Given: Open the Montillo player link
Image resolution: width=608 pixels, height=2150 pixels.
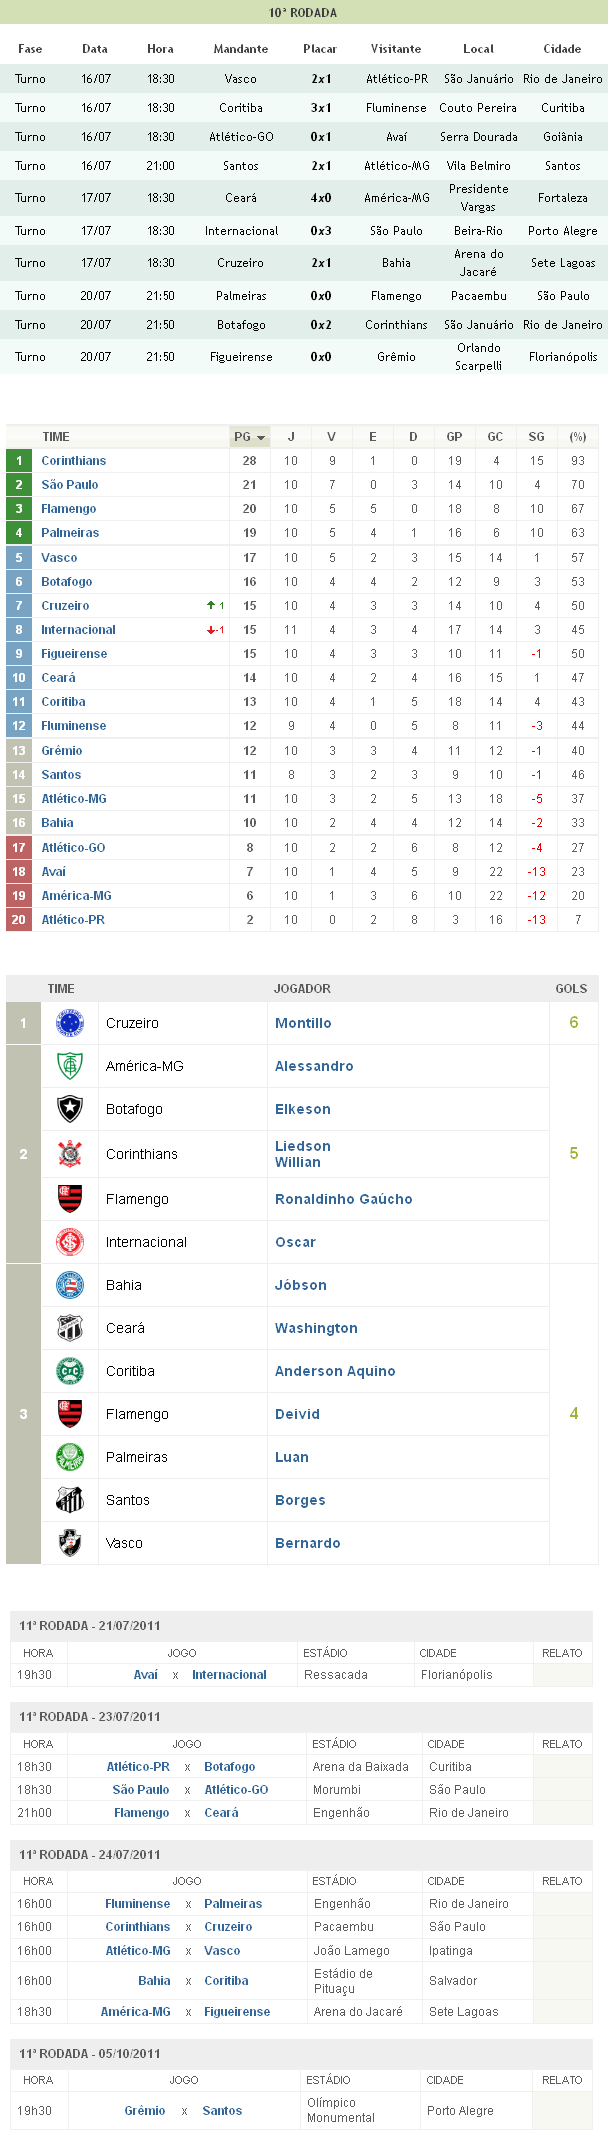Looking at the screenshot, I should [303, 1023].
